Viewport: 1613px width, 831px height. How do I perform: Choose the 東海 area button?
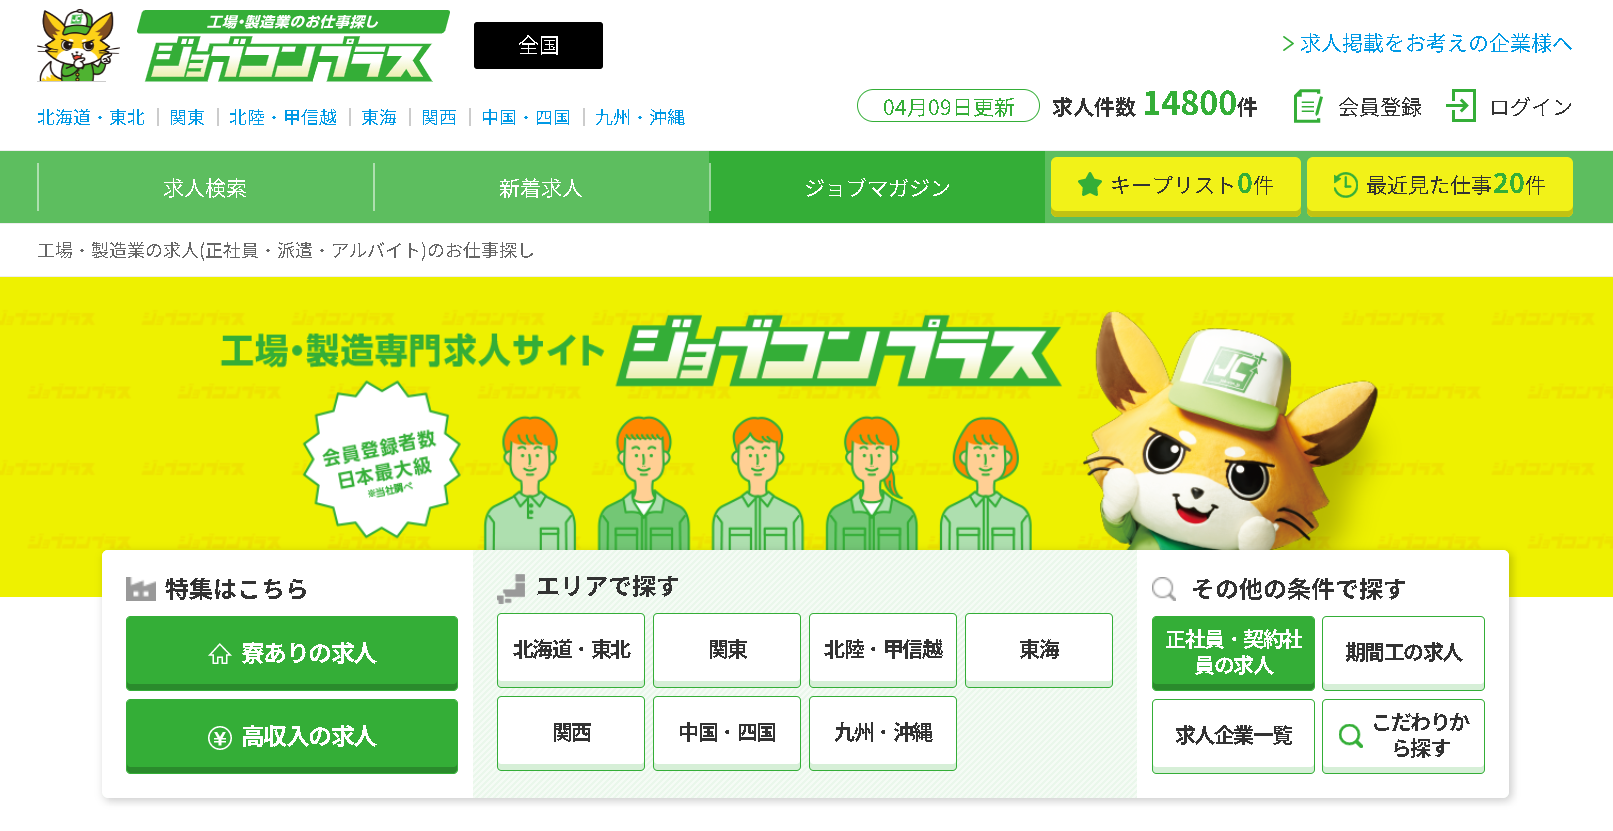coord(1039,650)
